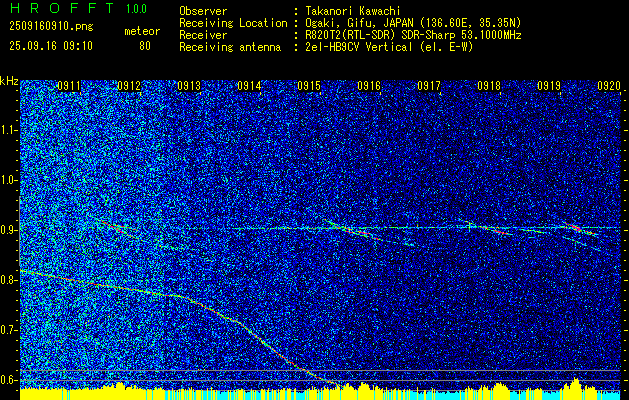Click the 0912 time marker
629x400 pixels.
click(129, 85)
